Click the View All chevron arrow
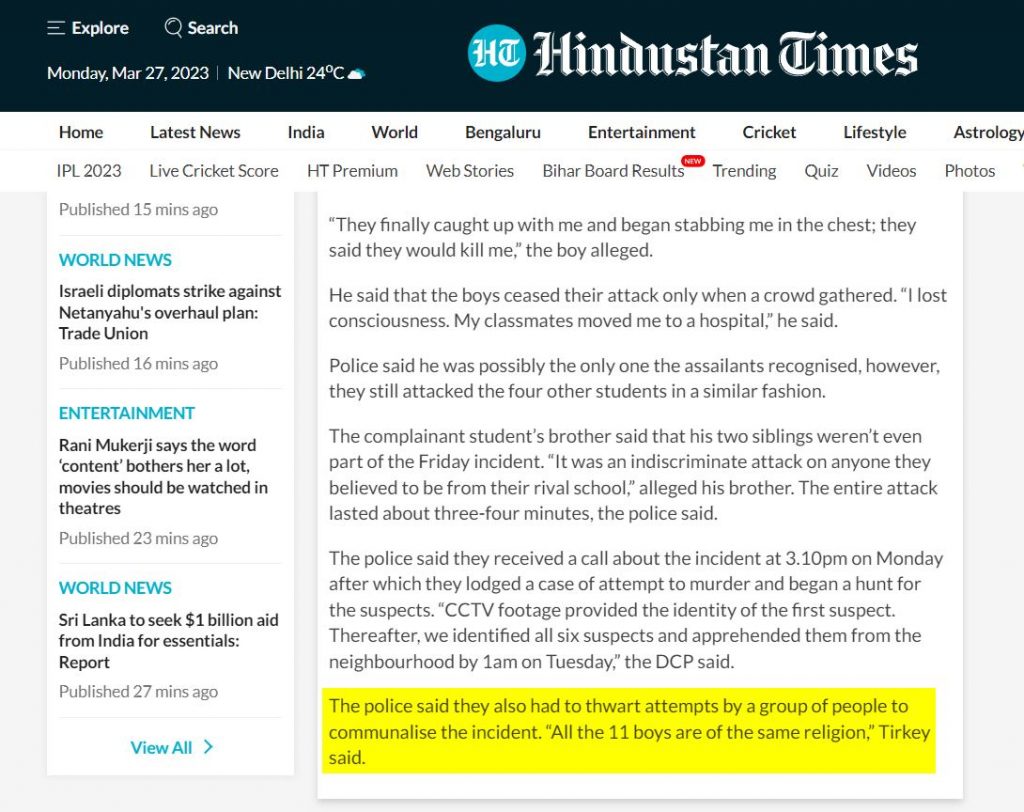The image size is (1024, 812). click(x=208, y=747)
